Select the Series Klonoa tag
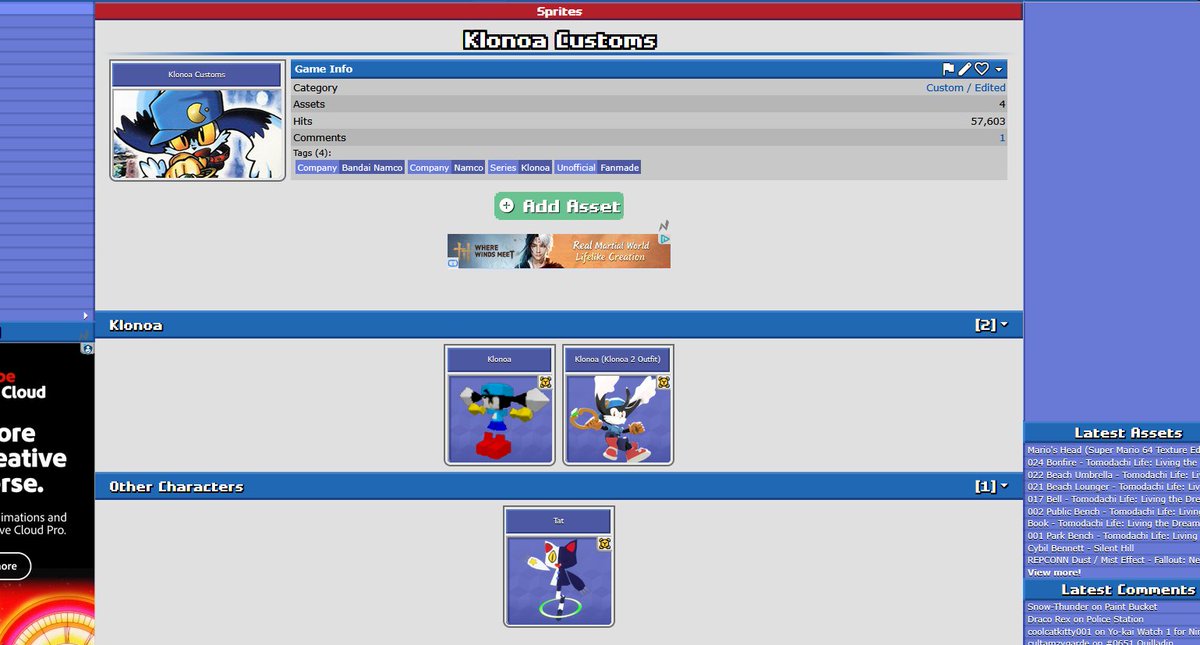 tap(520, 168)
